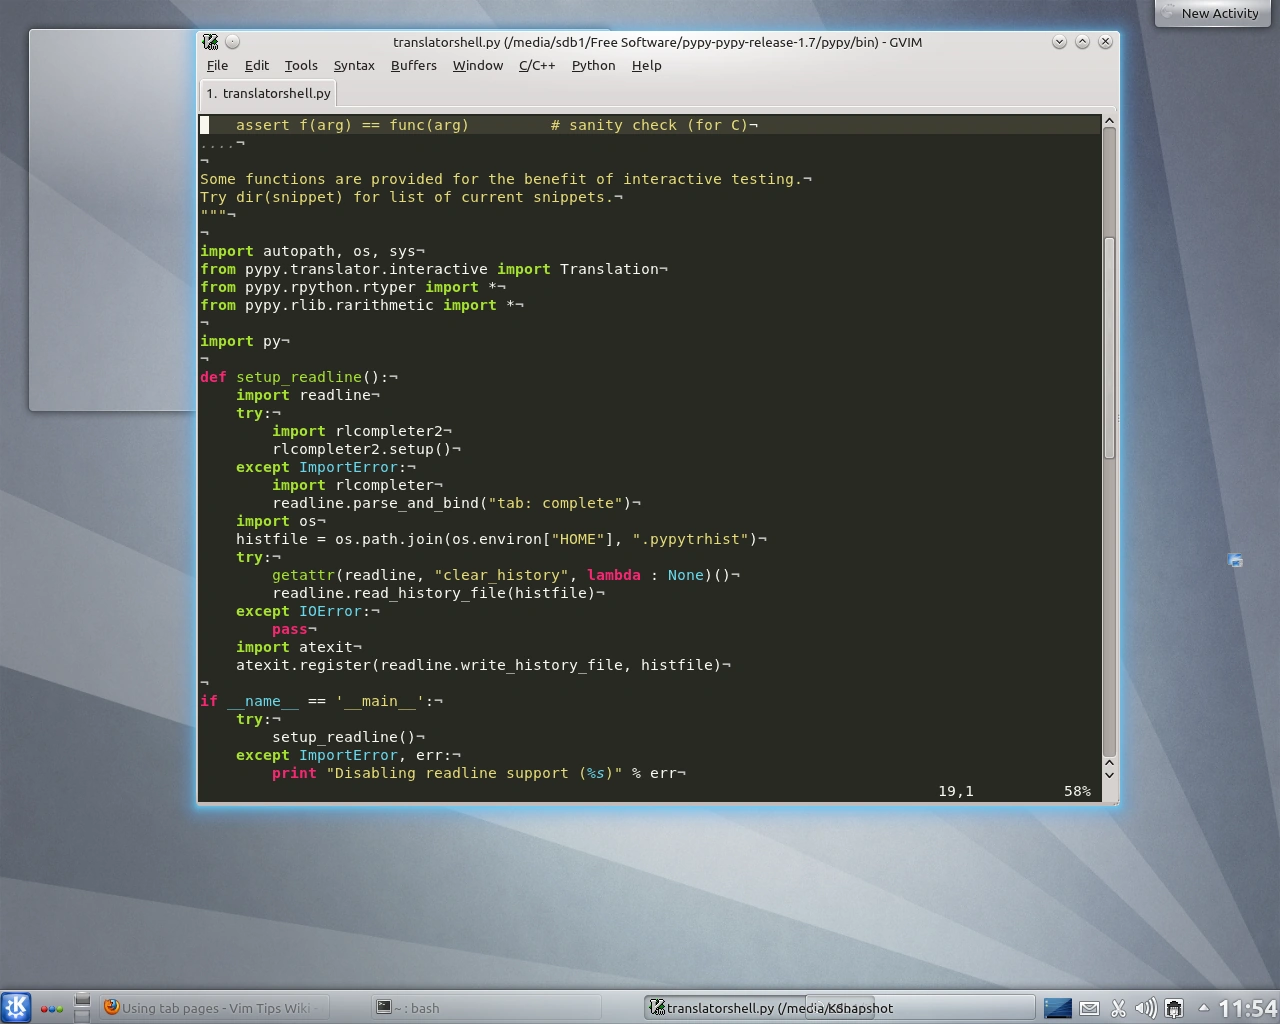Viewport: 1280px width, 1024px height.
Task: Open the activities icon with colored dots
Action: coord(52,1008)
